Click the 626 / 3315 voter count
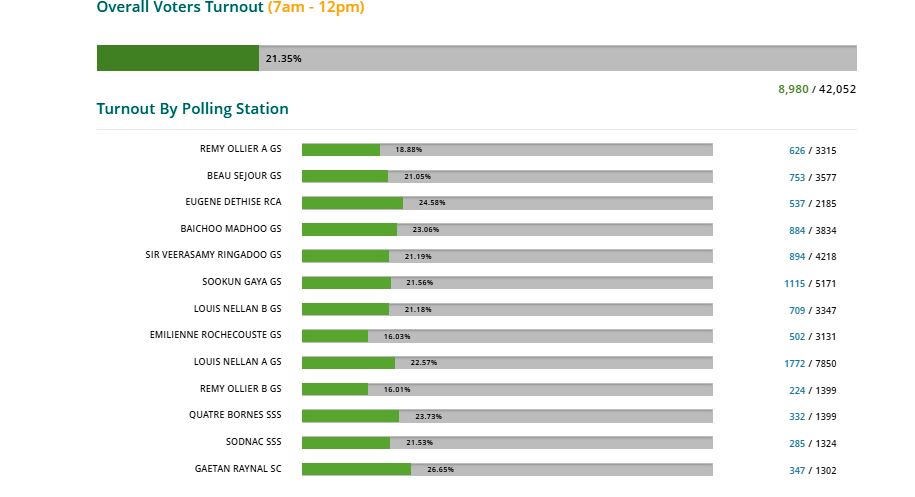The height and width of the screenshot is (497, 915). 812,150
